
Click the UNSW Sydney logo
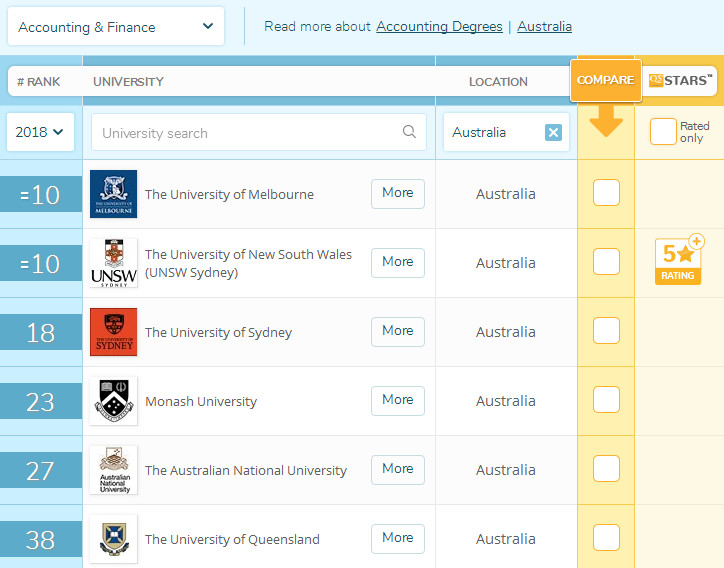[x=113, y=263]
